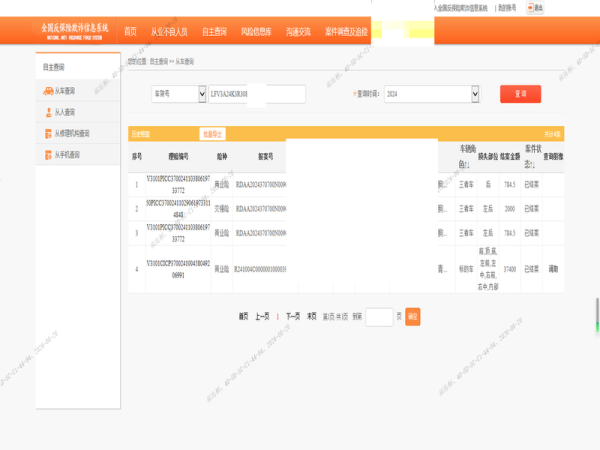Viewport: 600px width, 450px height.
Task: Open the 从业不良人员 menu item
Action: 169,32
